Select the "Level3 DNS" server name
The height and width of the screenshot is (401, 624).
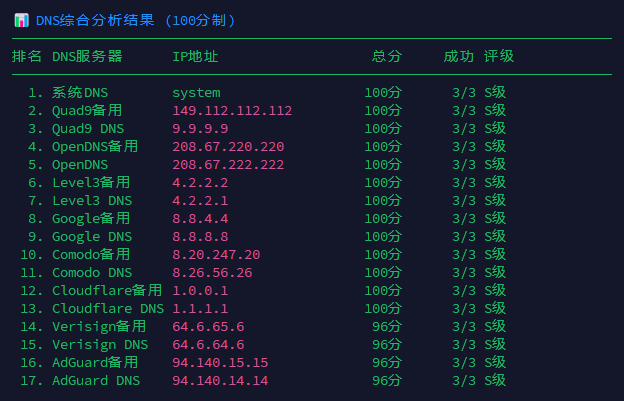(x=92, y=201)
